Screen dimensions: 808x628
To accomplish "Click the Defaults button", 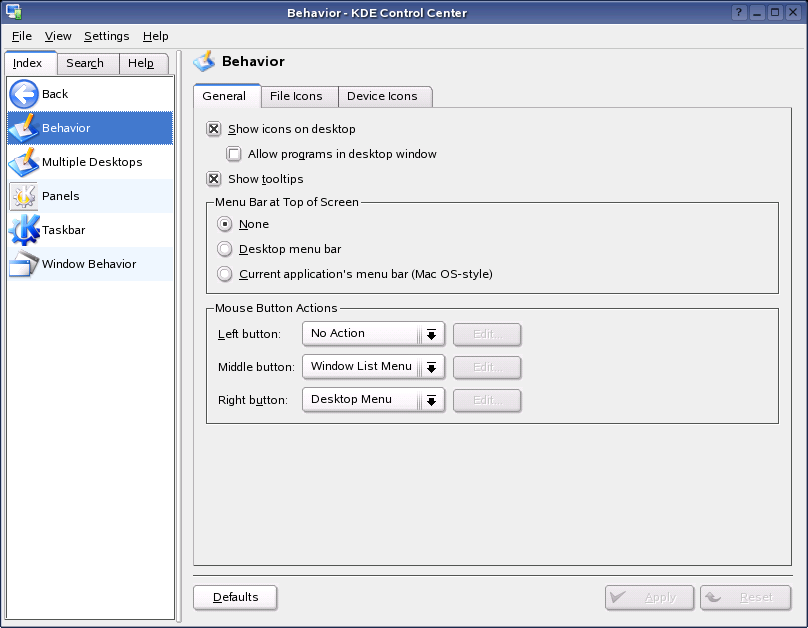I will click(235, 597).
